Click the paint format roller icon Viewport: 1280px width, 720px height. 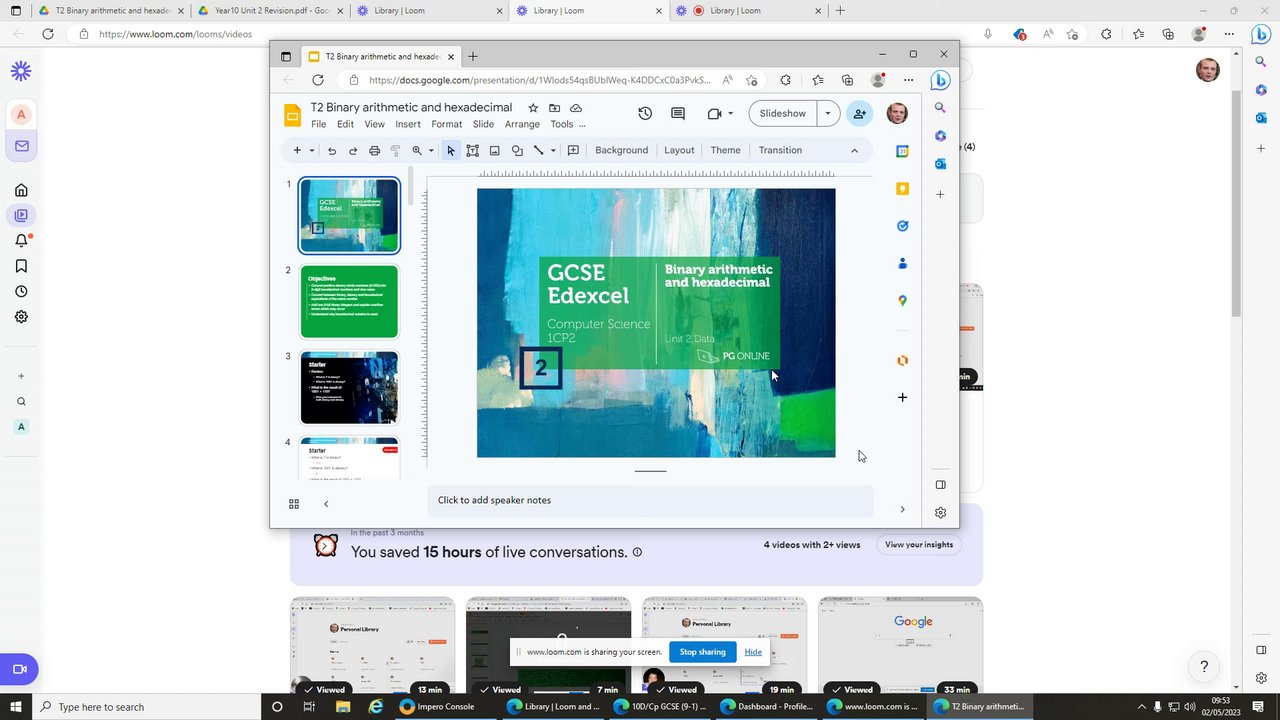(395, 151)
